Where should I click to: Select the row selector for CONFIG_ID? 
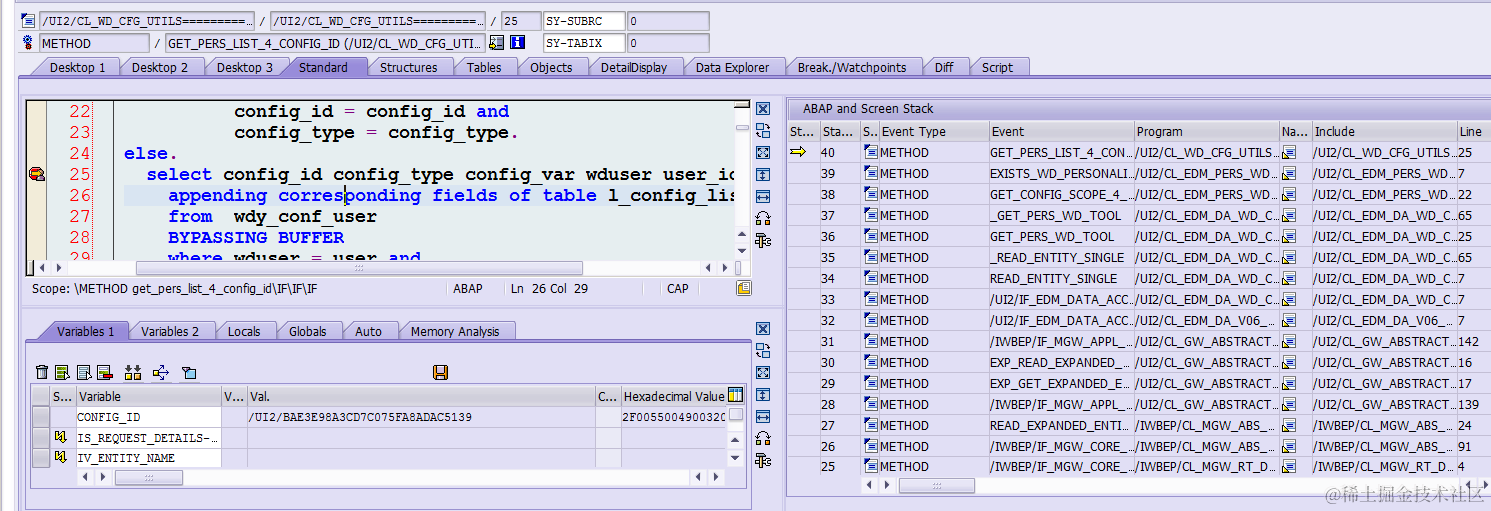pos(40,417)
